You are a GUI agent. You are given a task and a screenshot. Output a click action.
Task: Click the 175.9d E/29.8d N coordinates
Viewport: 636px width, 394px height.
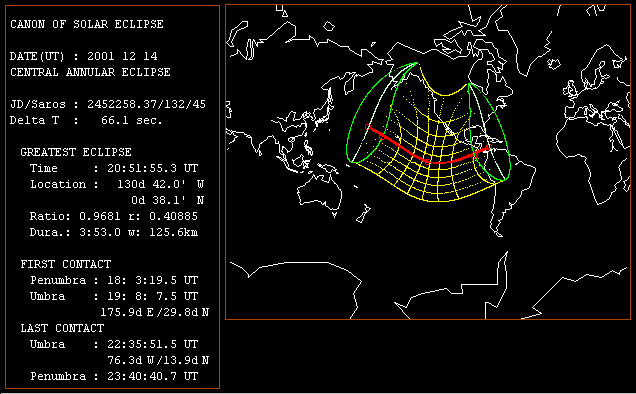click(x=155, y=312)
